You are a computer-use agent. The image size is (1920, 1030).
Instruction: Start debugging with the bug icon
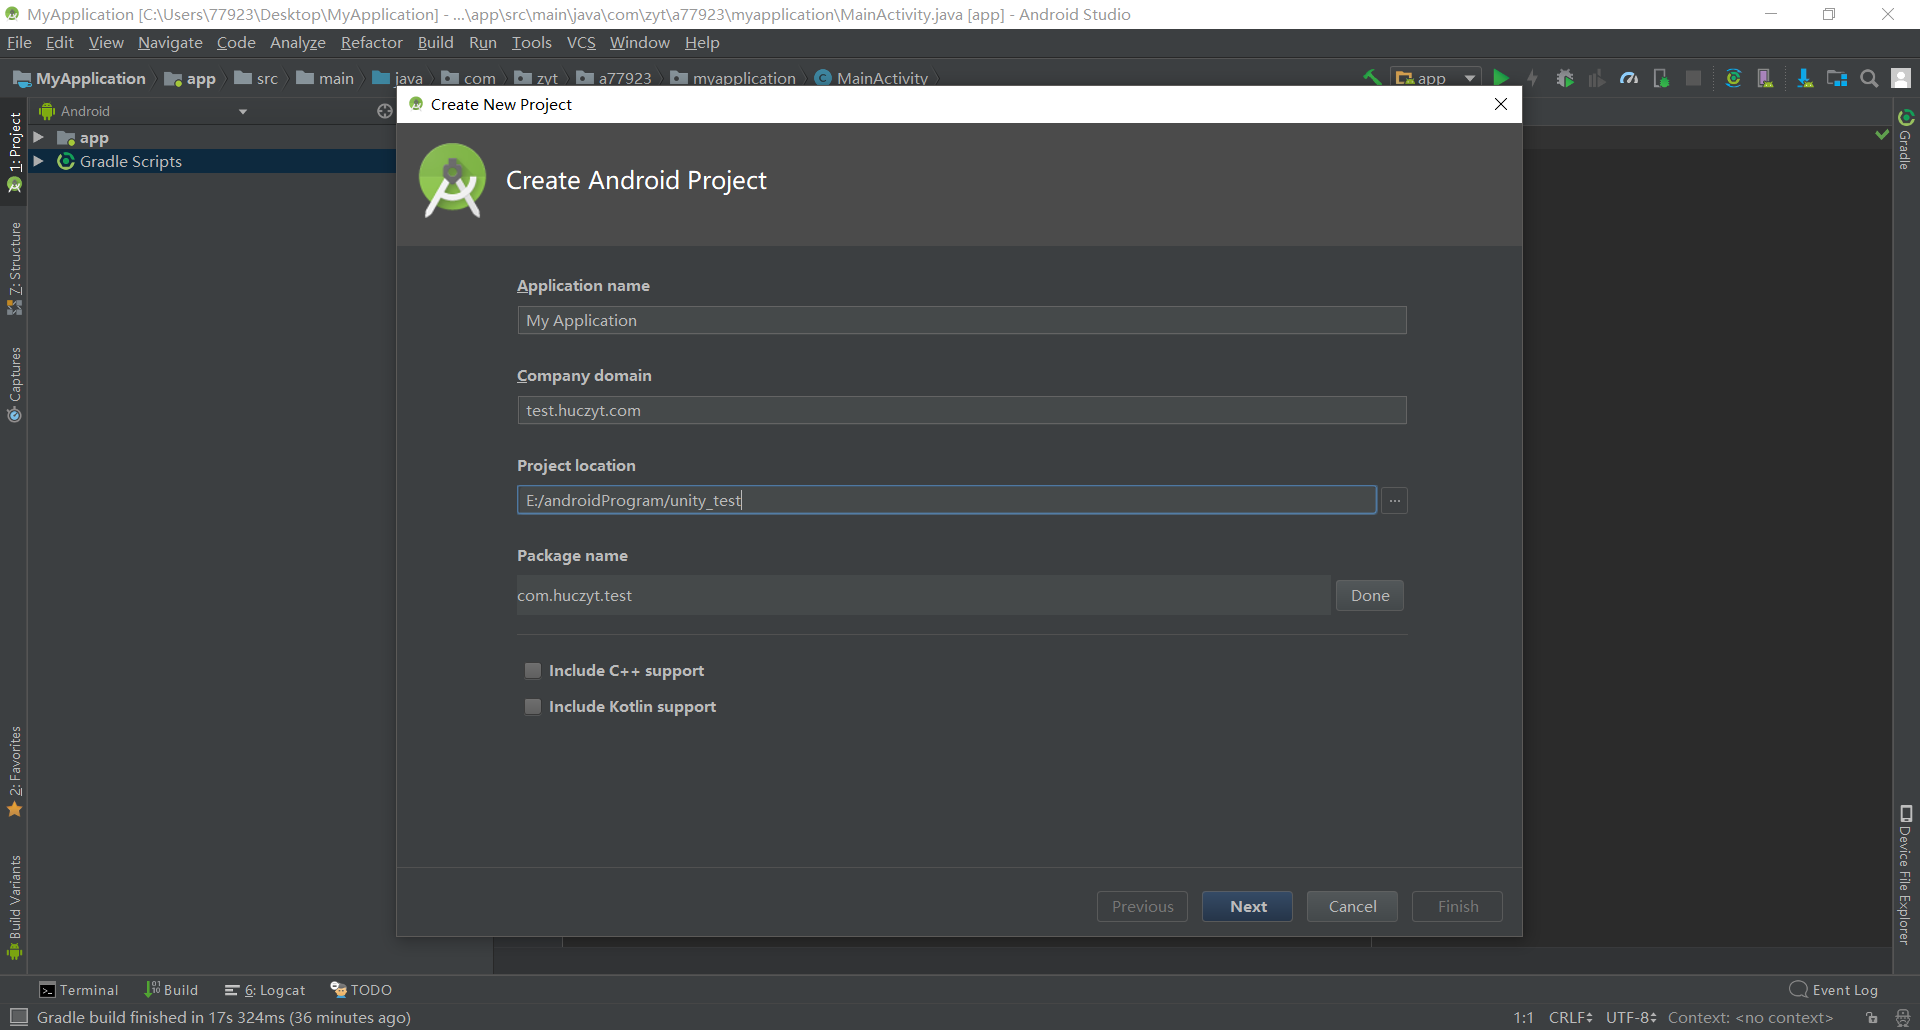tap(1565, 78)
